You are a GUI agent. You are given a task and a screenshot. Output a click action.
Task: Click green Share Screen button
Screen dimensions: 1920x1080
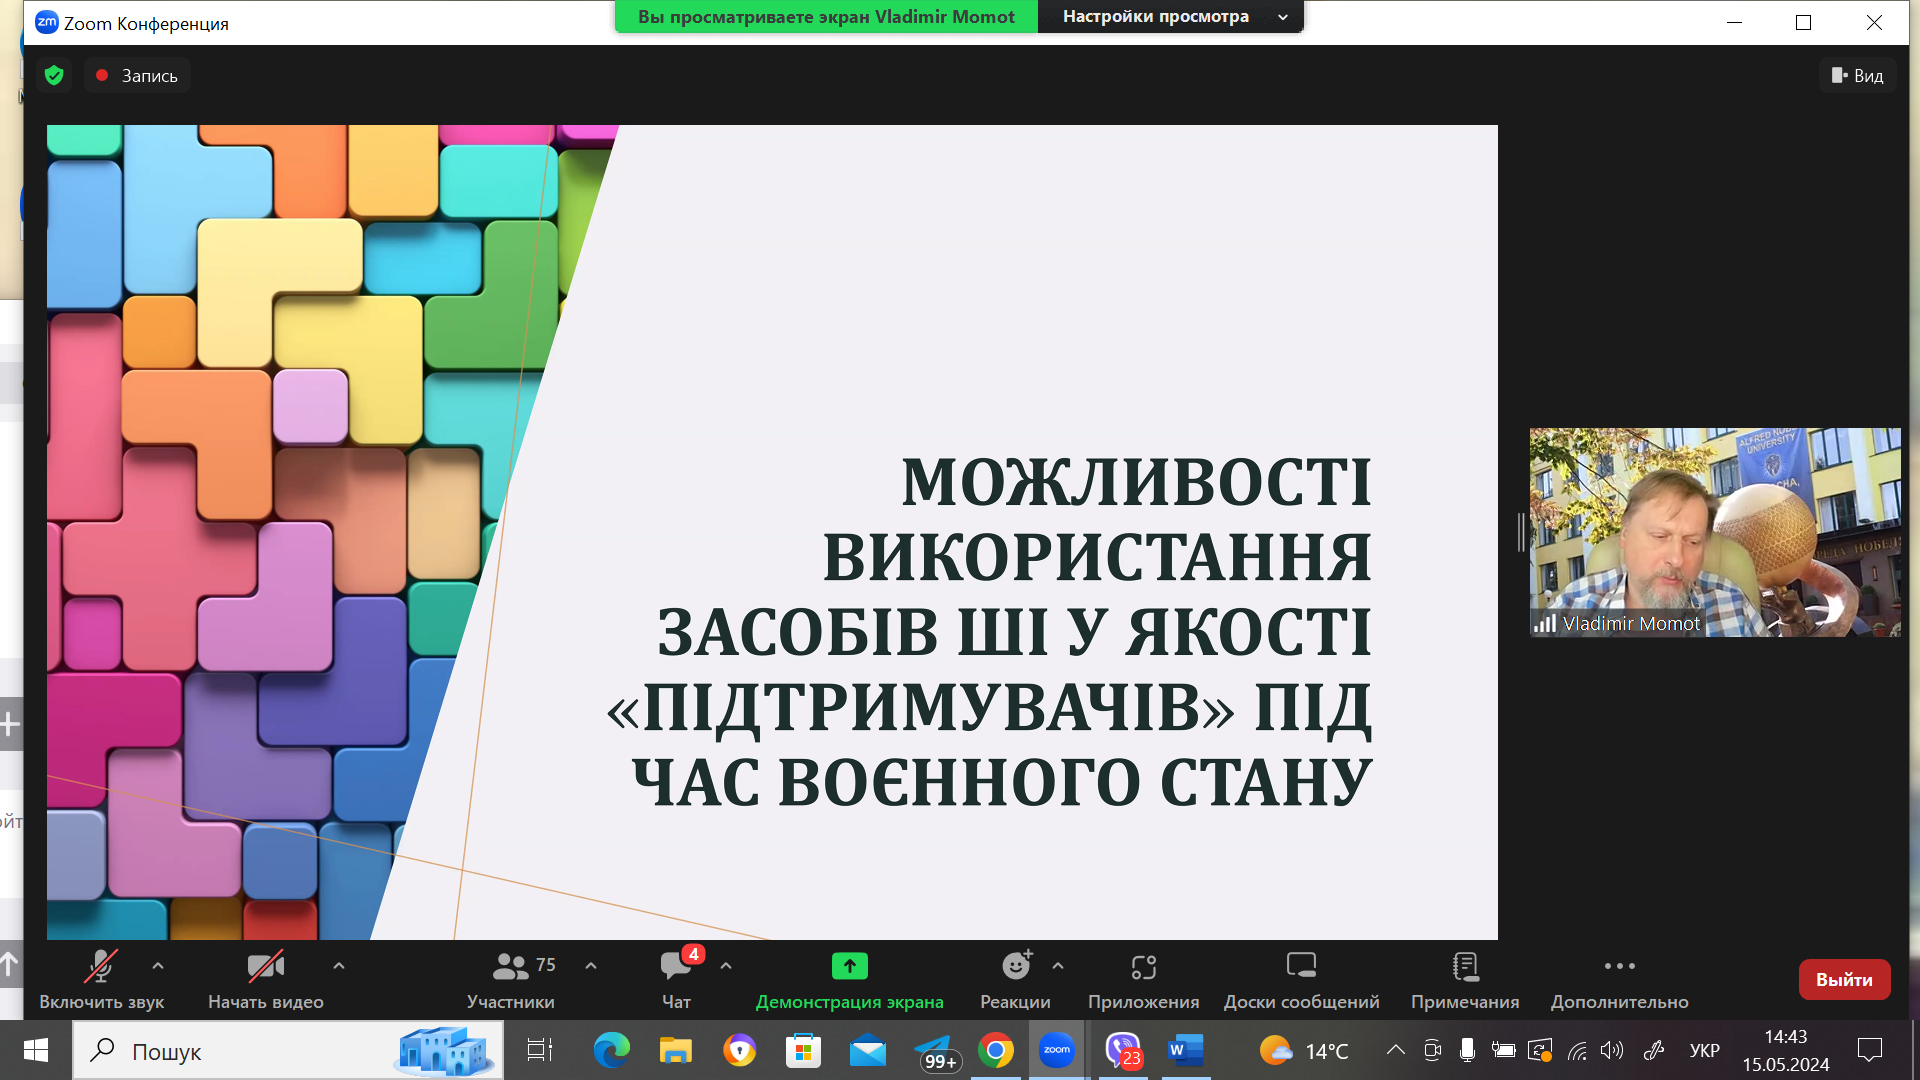point(849,967)
